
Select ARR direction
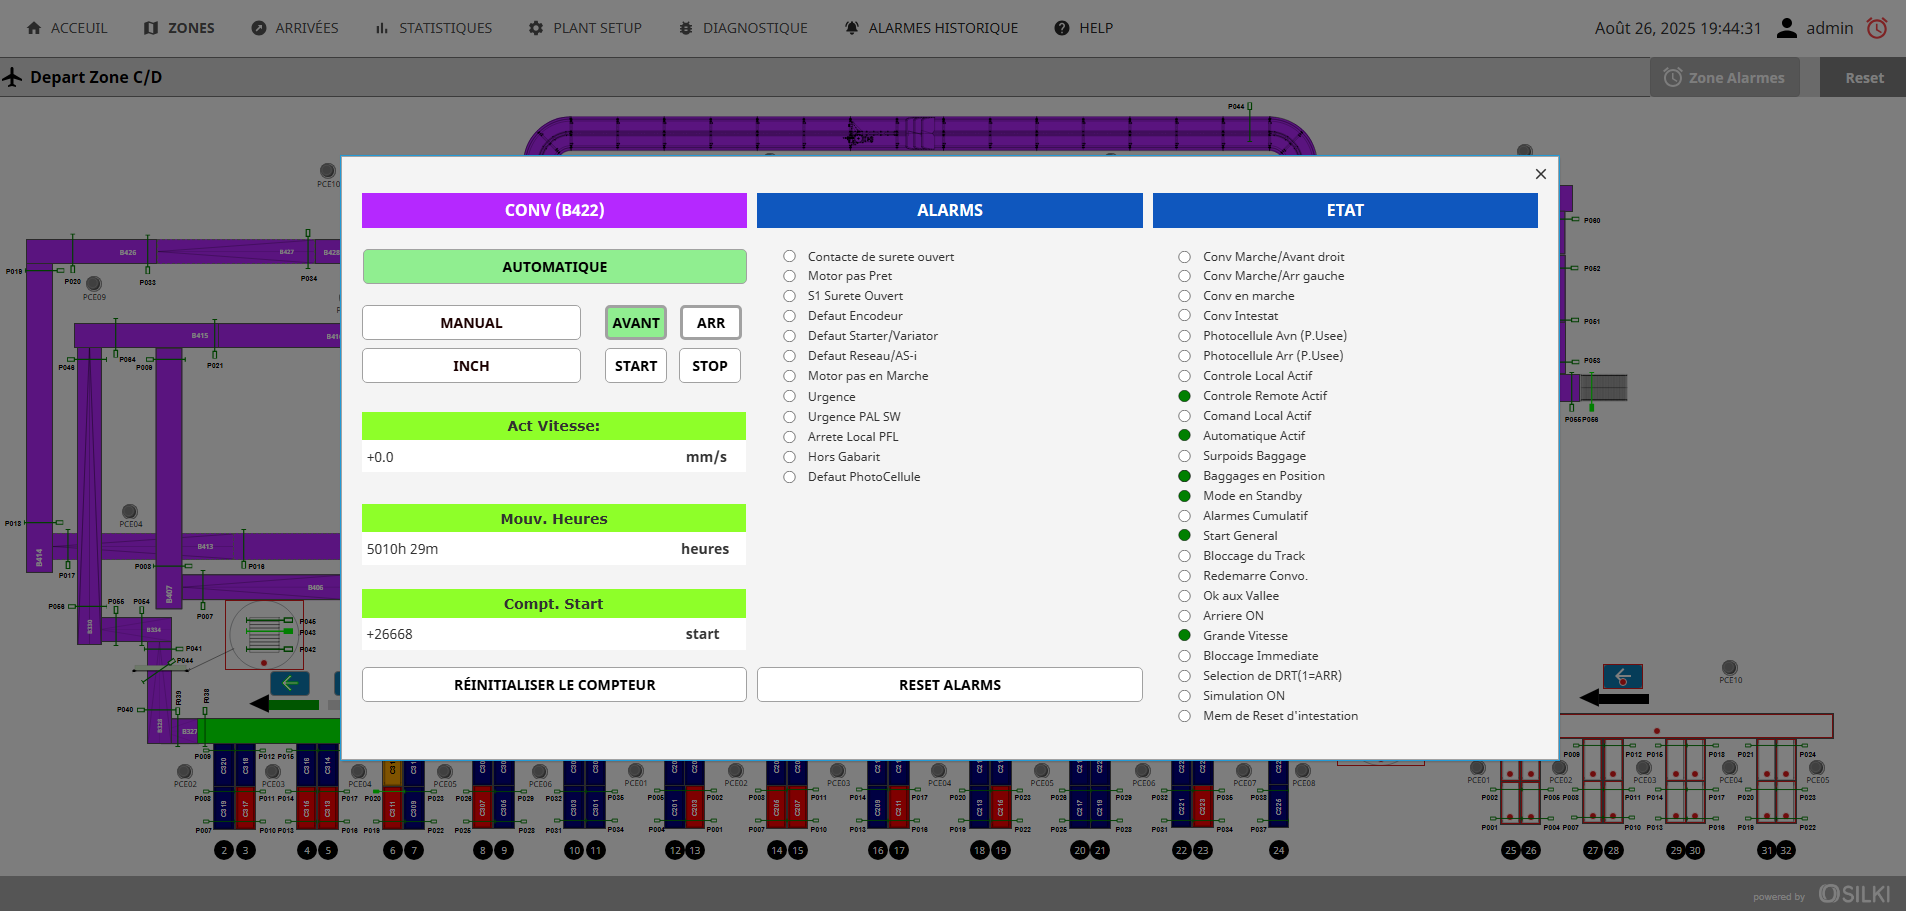pyautogui.click(x=711, y=323)
